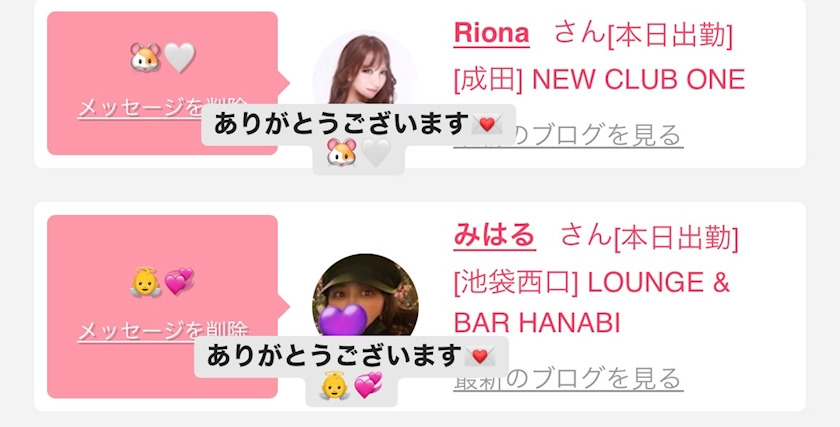The height and width of the screenshot is (427, 840).
Task: Select [池袋西口] LOUNGE & BAR HANABI text
Action: [592, 303]
